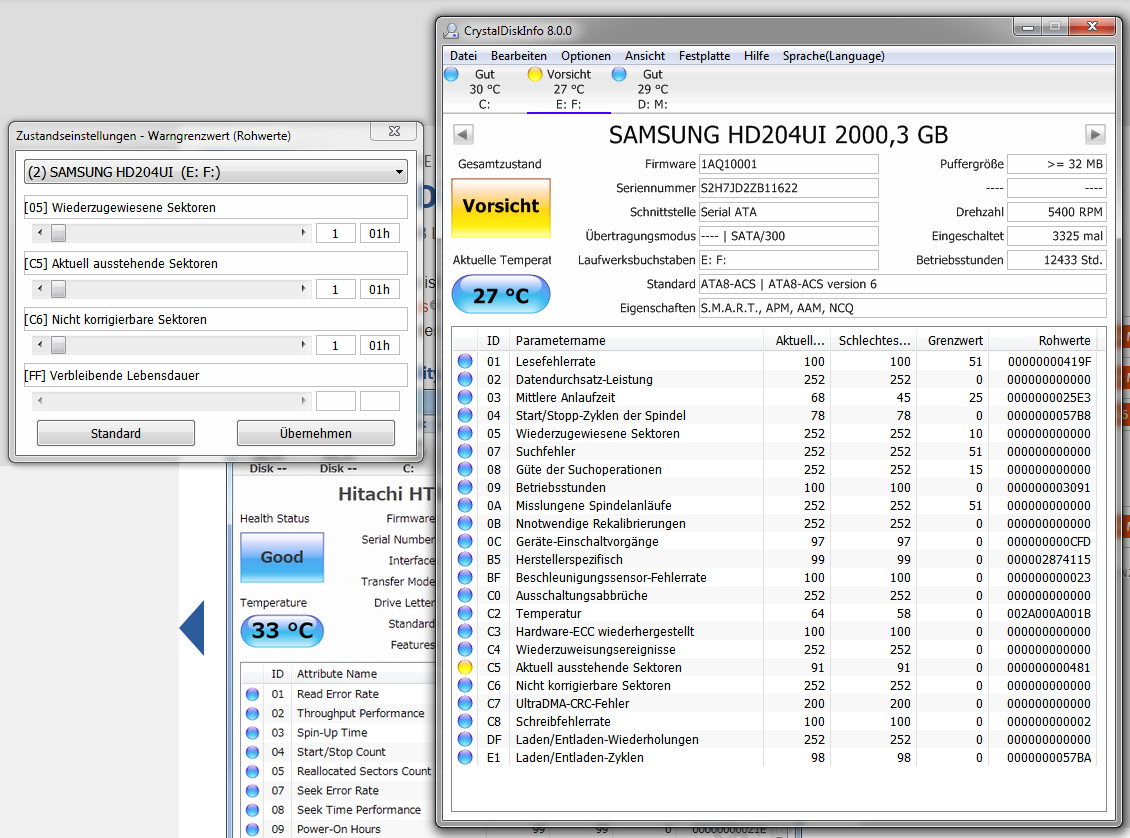Click status orb of Betriebsstunden table row
The width and height of the screenshot is (1130, 838).
coord(466,487)
